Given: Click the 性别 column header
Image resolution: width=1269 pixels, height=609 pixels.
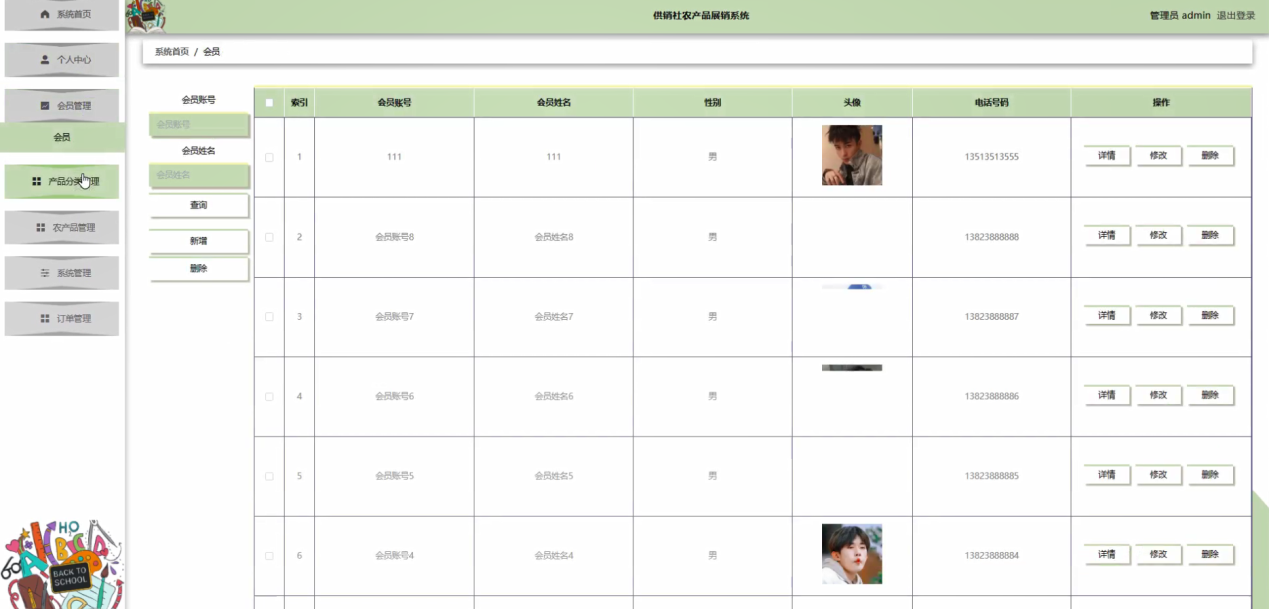Looking at the screenshot, I should coord(712,102).
